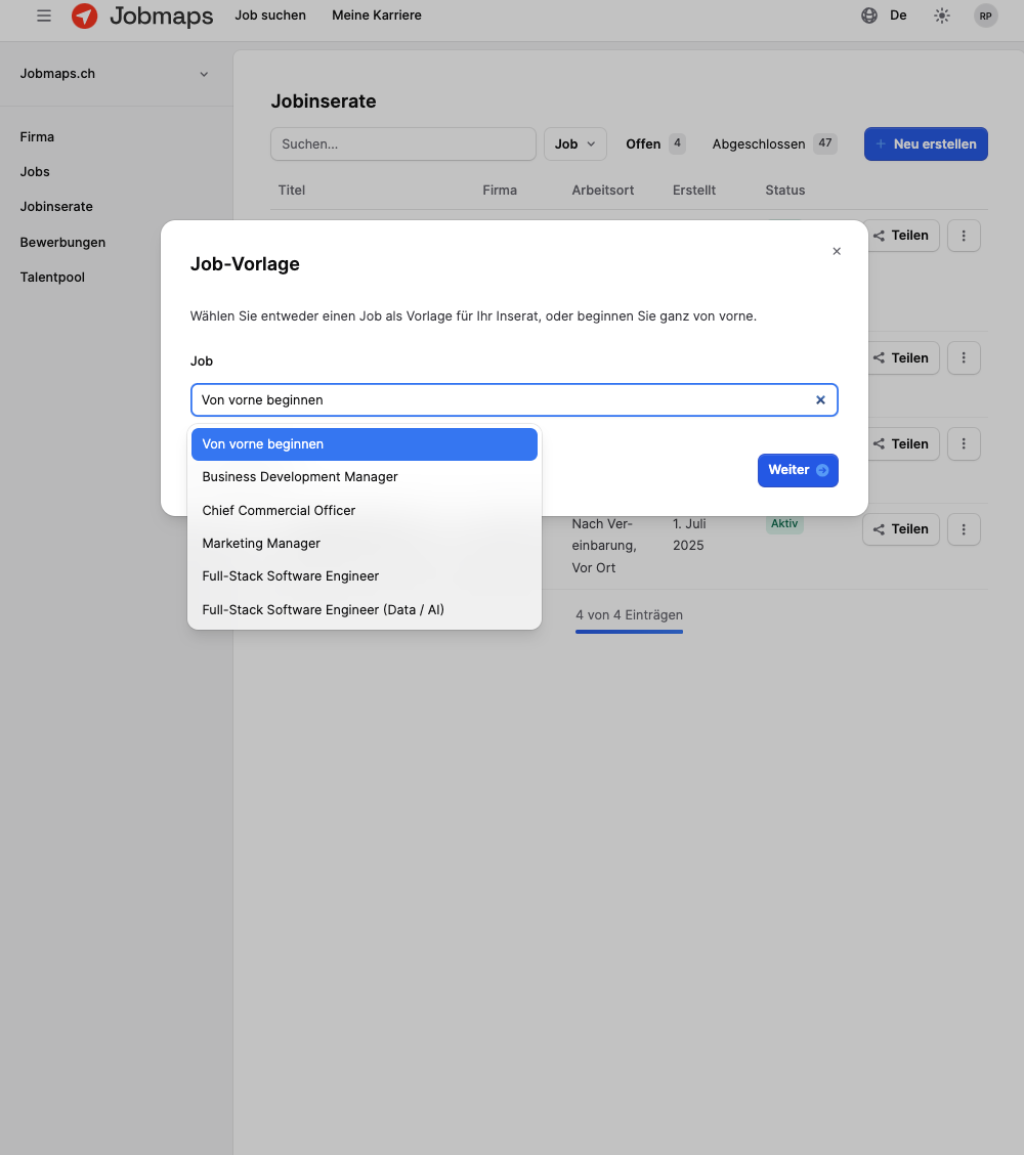The height and width of the screenshot is (1155, 1024).
Task: Pick Marketing Manager as template
Action: (261, 543)
